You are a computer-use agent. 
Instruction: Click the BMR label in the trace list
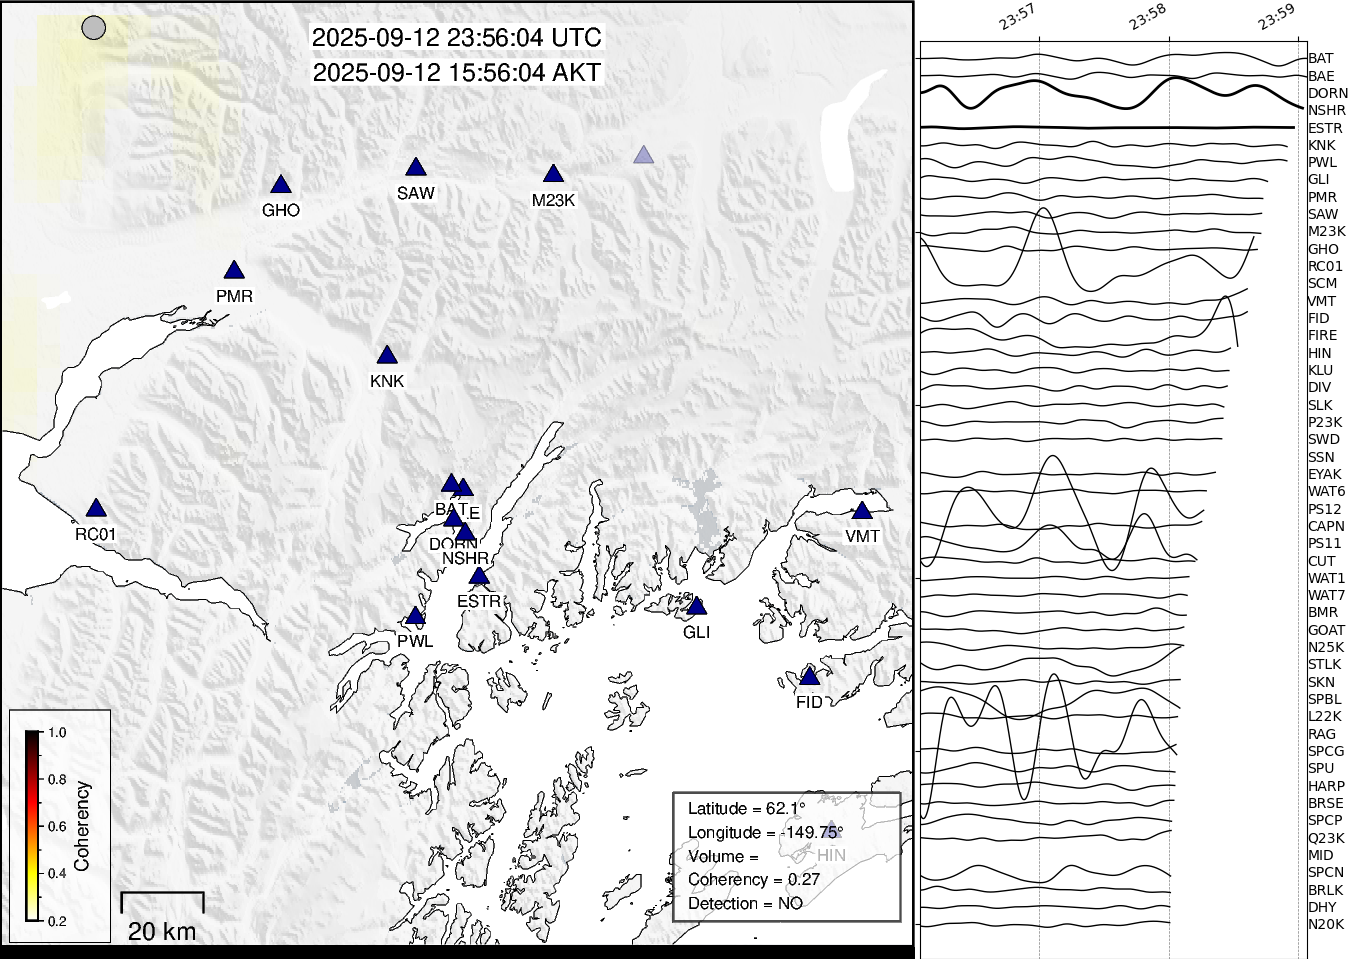1322,613
